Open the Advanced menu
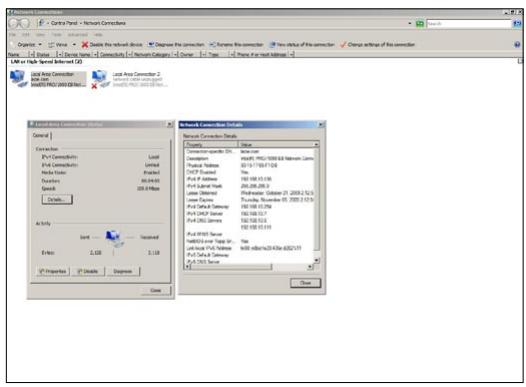The image size is (526, 387). pyautogui.click(x=78, y=35)
